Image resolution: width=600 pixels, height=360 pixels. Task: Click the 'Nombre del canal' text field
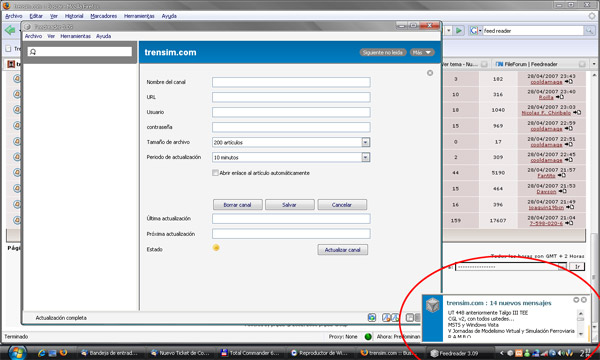click(x=291, y=82)
